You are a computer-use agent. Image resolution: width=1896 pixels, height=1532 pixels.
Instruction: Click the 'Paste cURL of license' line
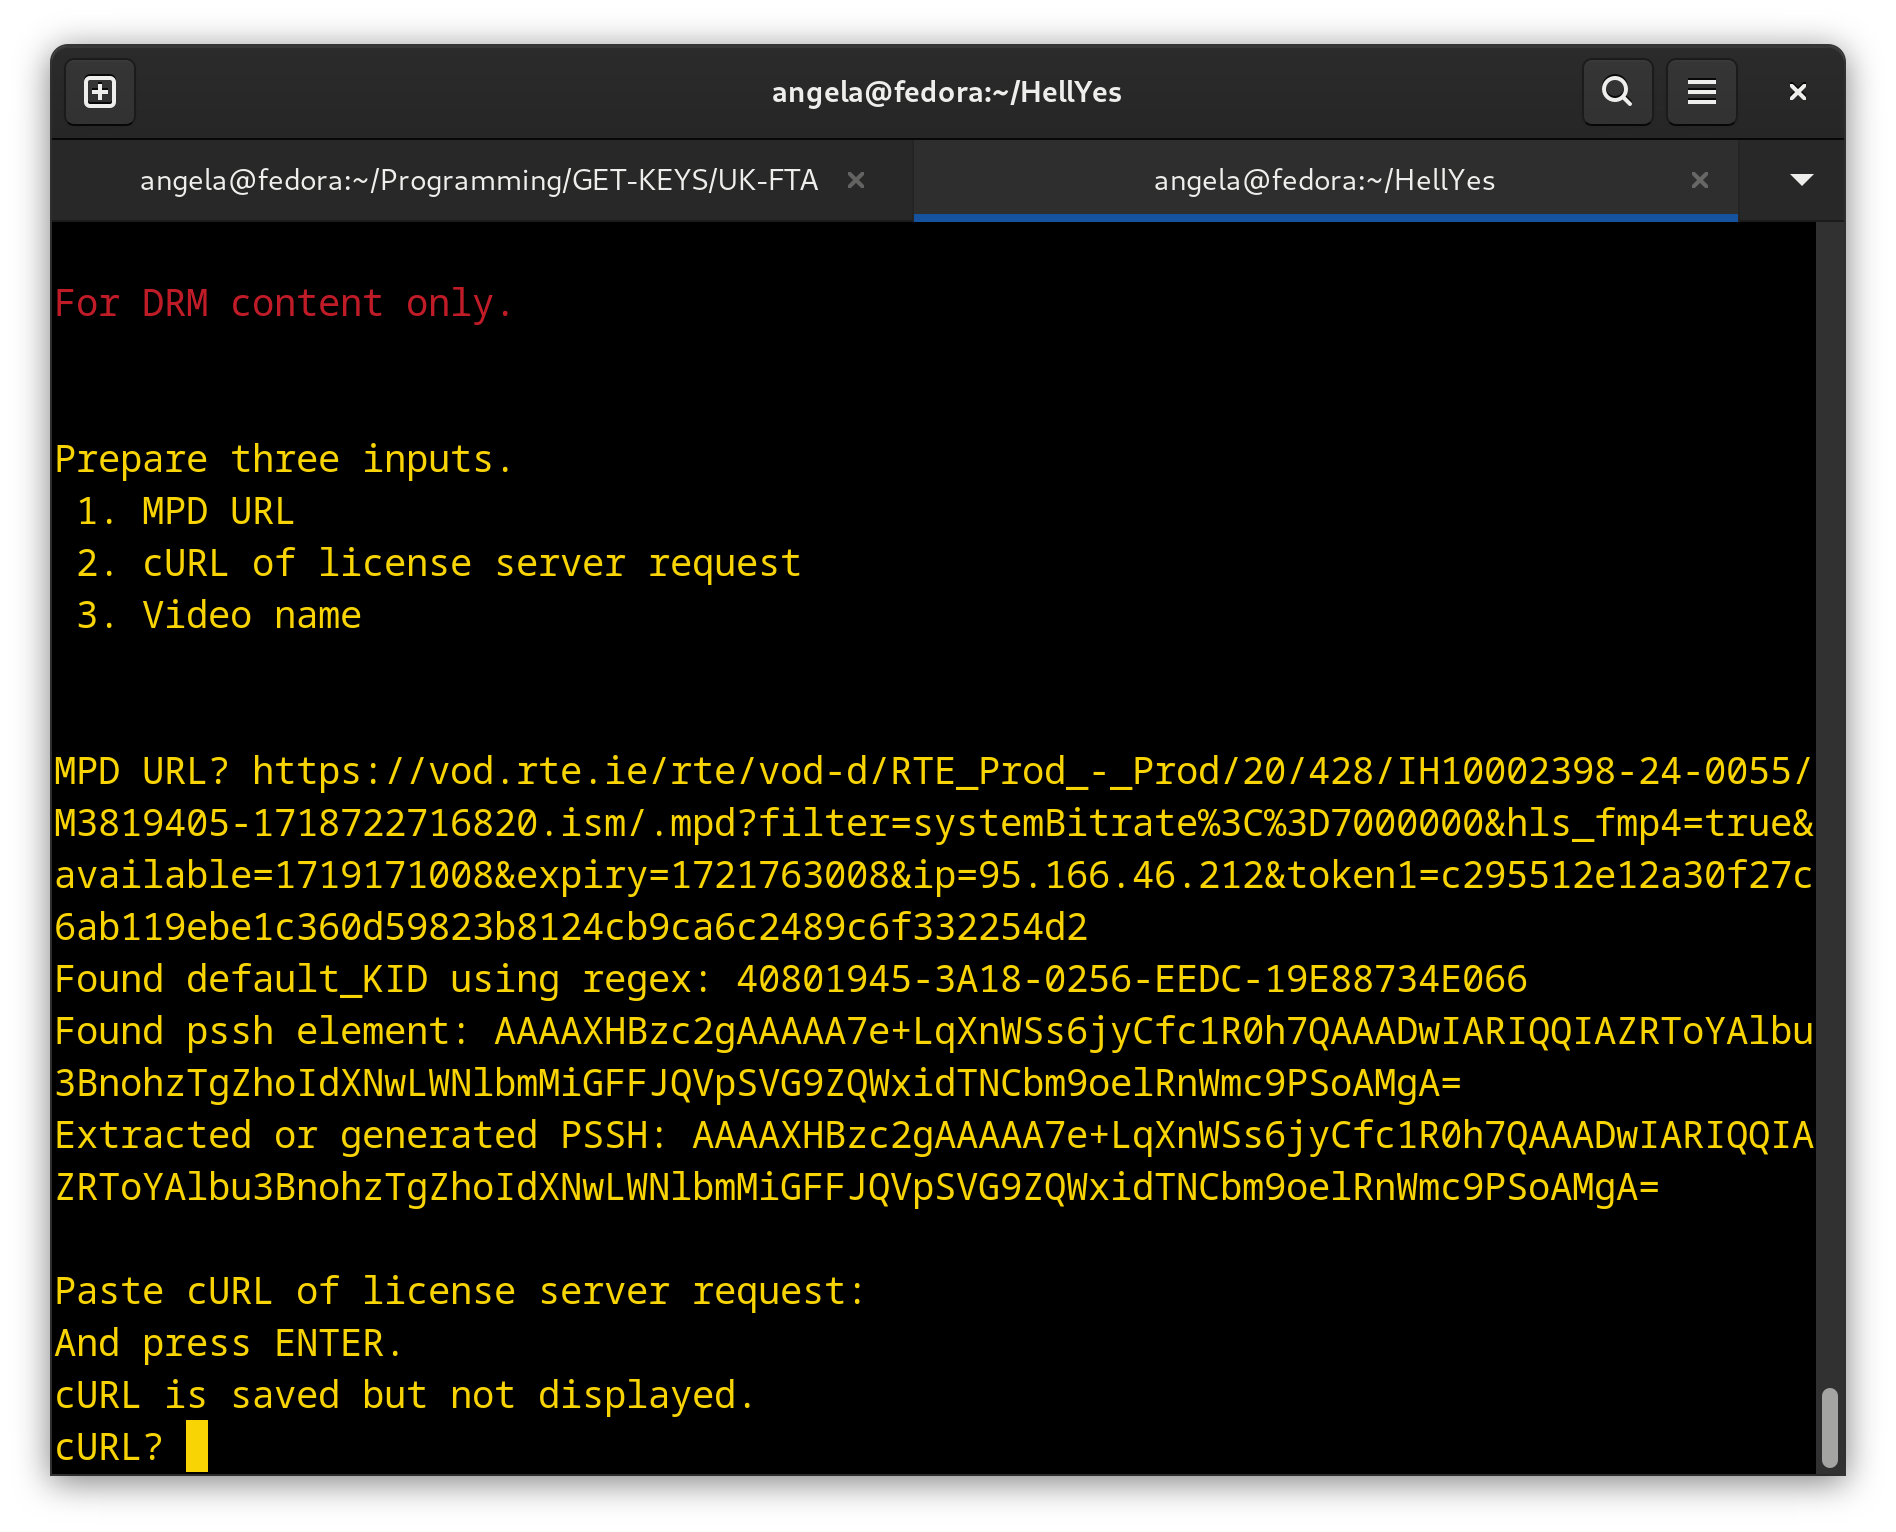pos(459,1291)
